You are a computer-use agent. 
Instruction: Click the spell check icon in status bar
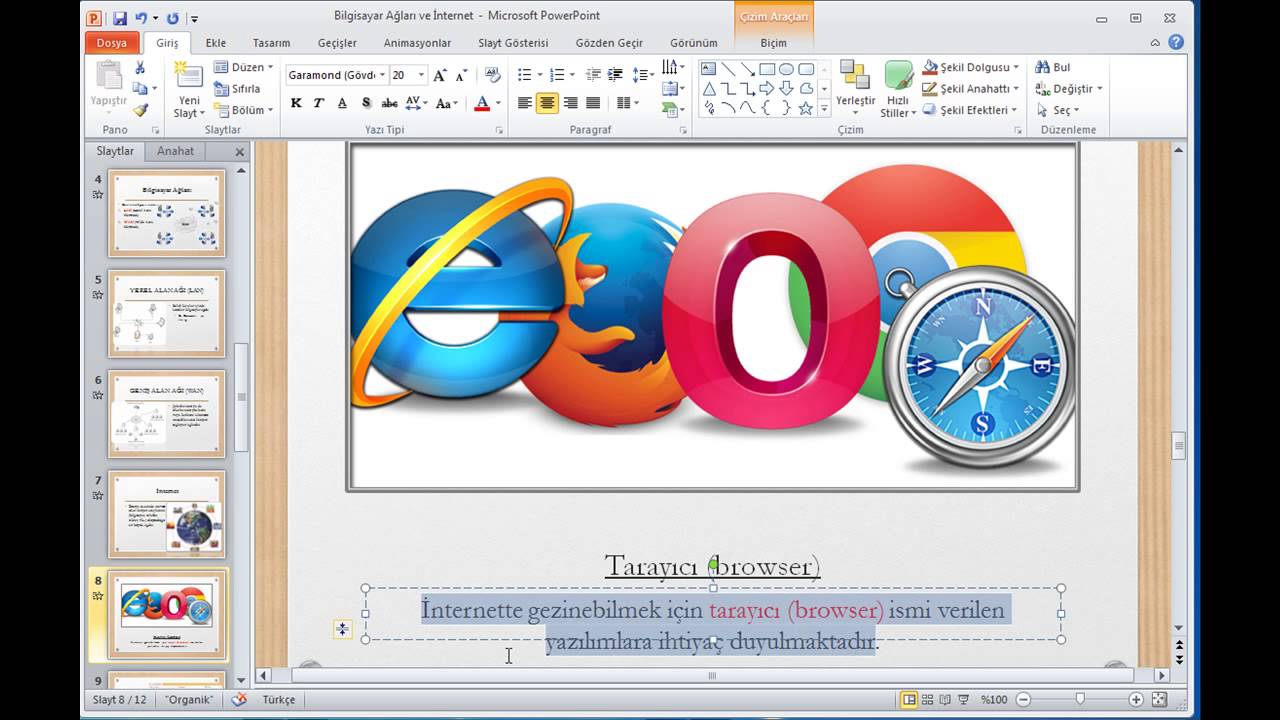tap(239, 700)
